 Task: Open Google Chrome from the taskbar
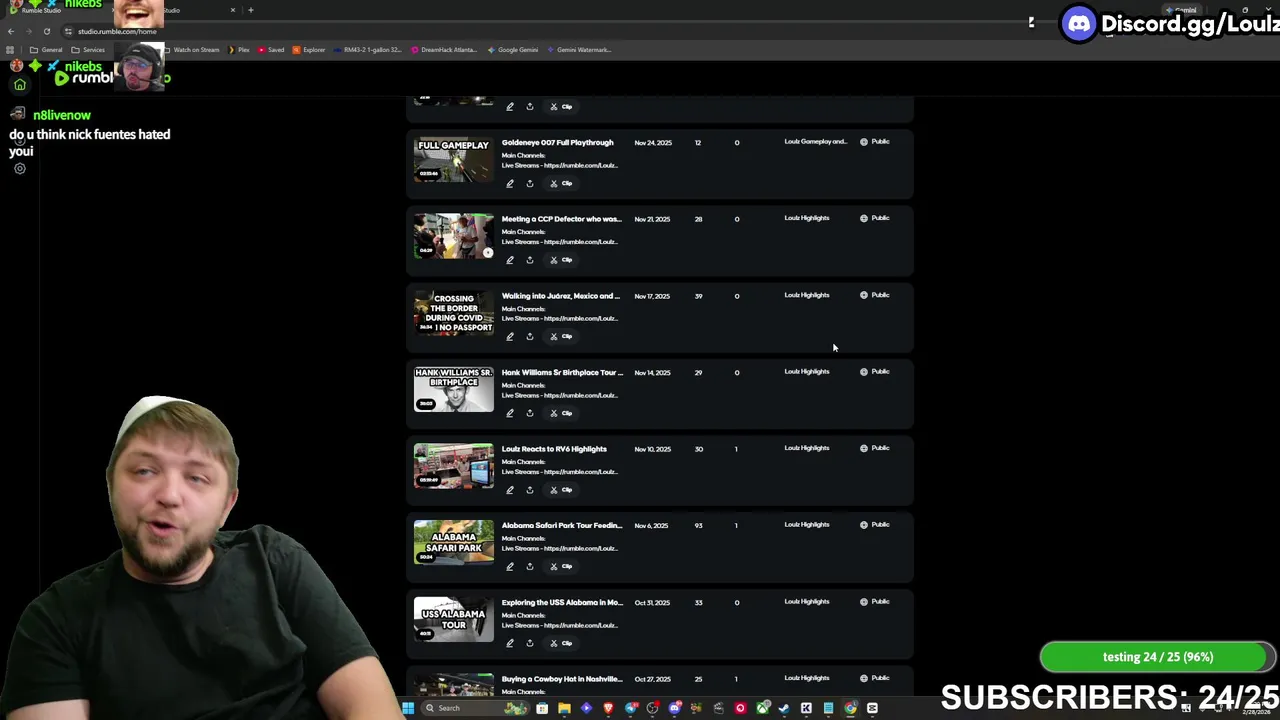coord(850,708)
